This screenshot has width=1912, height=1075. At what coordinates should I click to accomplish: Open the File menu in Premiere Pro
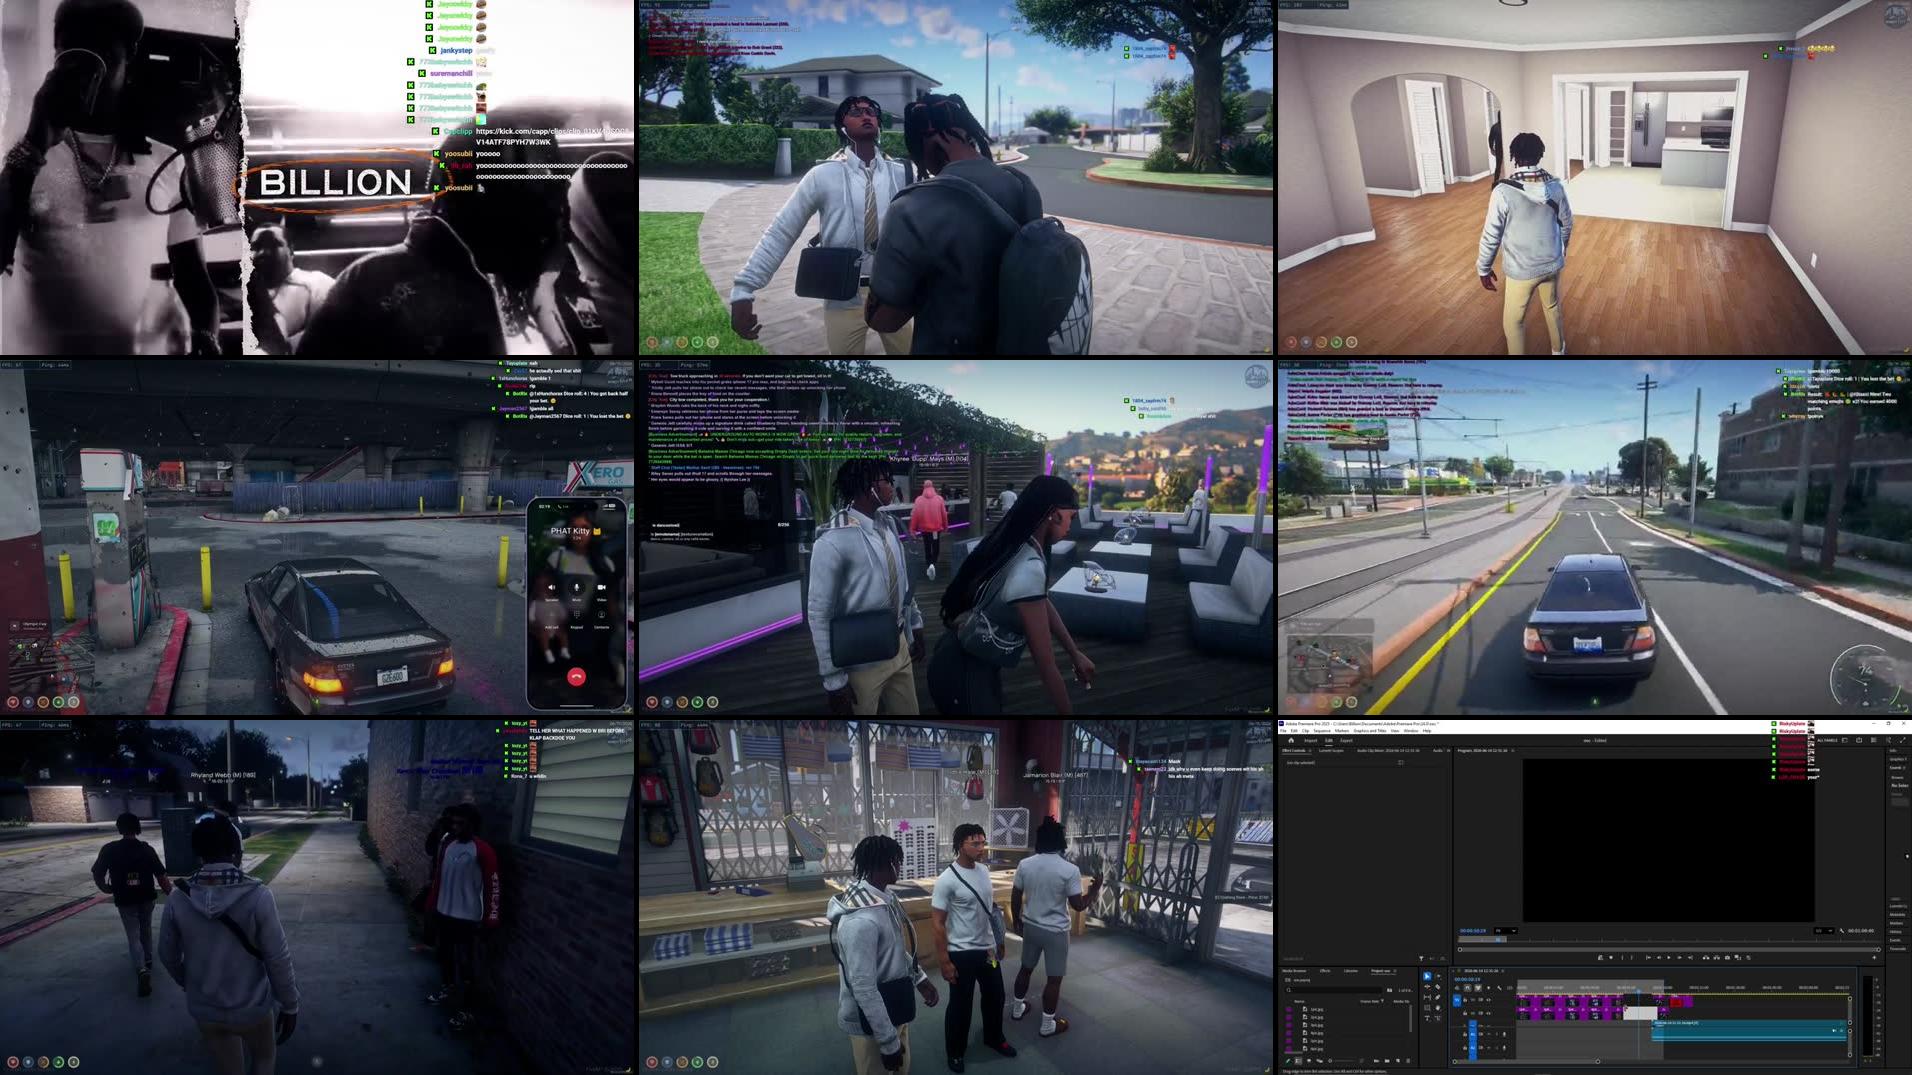pos(1283,731)
